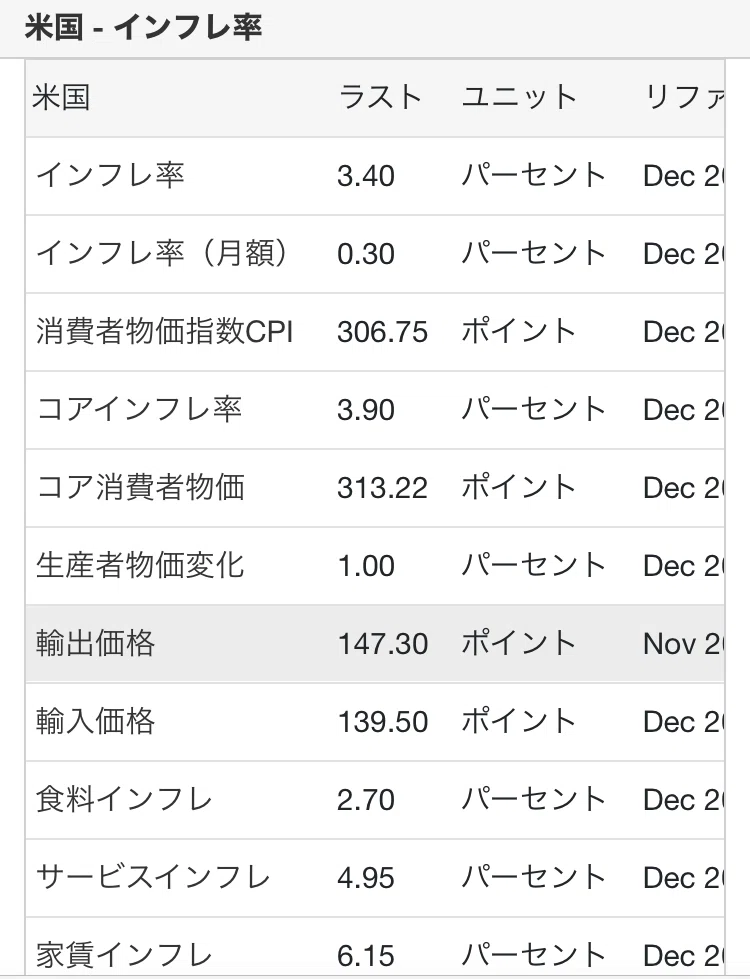Click the 6.15 rent inflation value

[x=366, y=956]
